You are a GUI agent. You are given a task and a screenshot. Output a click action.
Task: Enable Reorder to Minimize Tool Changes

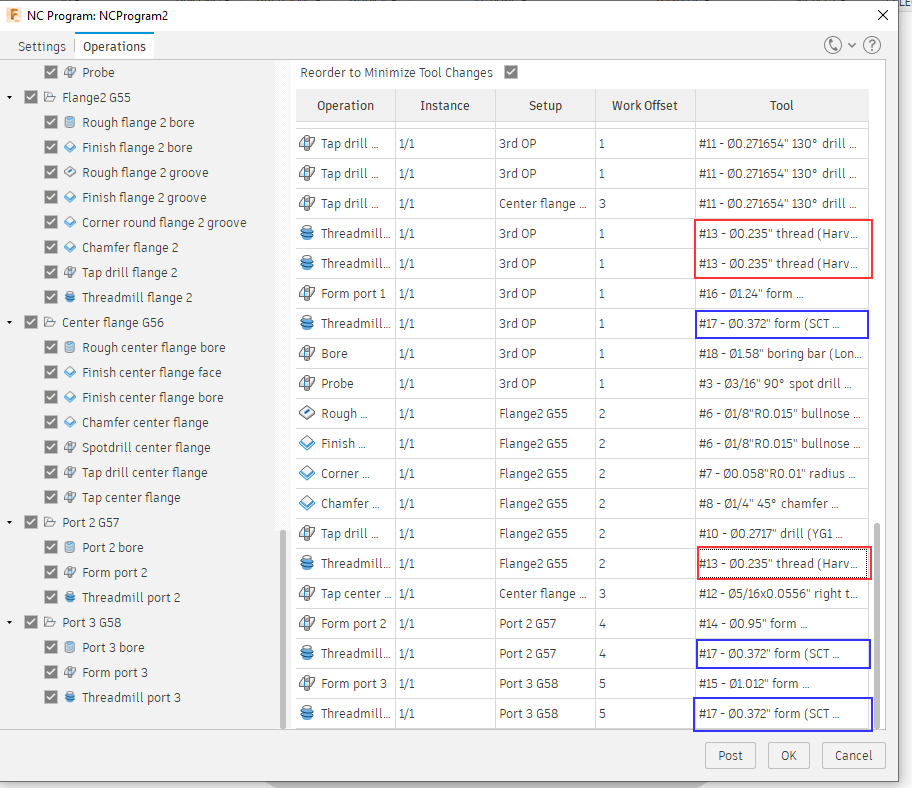tap(510, 73)
